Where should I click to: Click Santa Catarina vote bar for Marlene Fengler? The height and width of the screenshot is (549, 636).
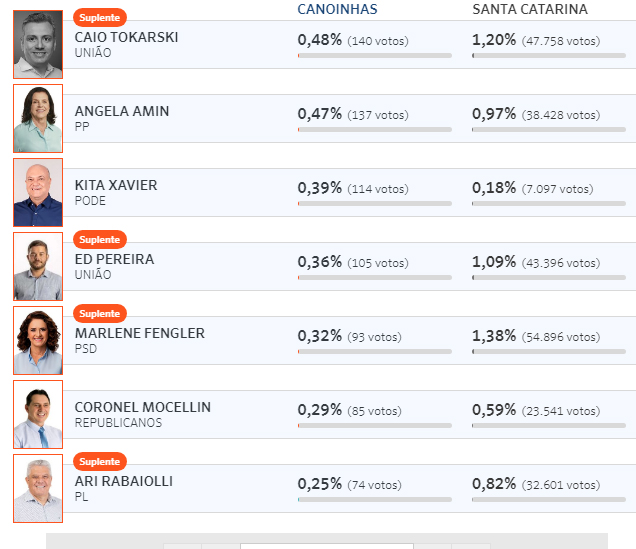point(549,352)
